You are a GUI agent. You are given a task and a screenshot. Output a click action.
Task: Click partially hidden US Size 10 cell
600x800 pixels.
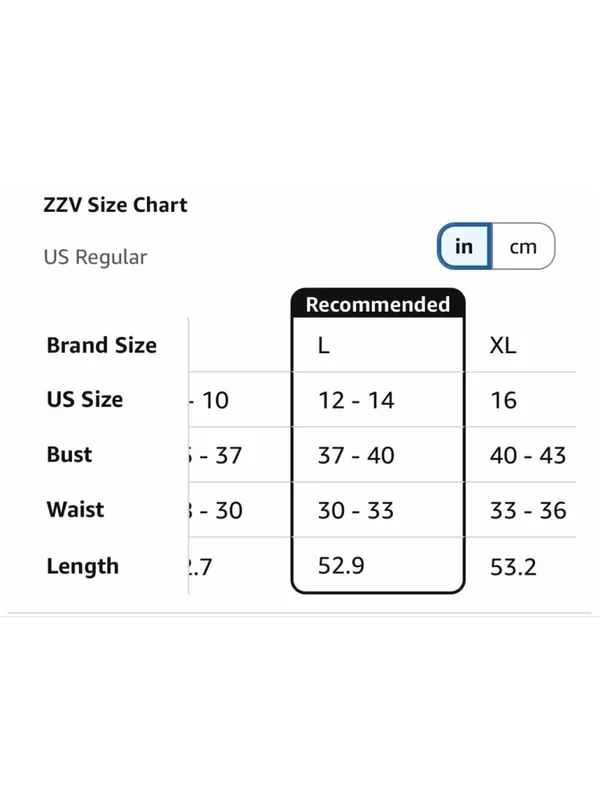coord(209,401)
